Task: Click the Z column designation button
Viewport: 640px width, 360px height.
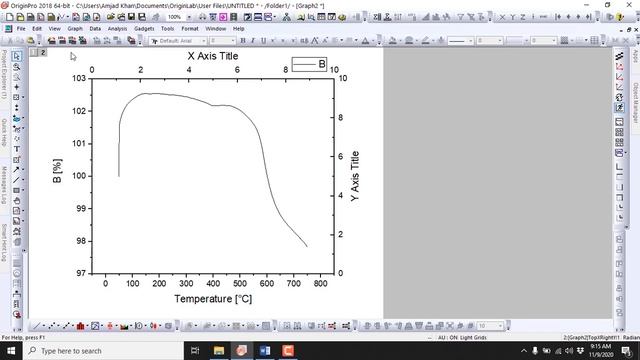Action: (x=523, y=17)
